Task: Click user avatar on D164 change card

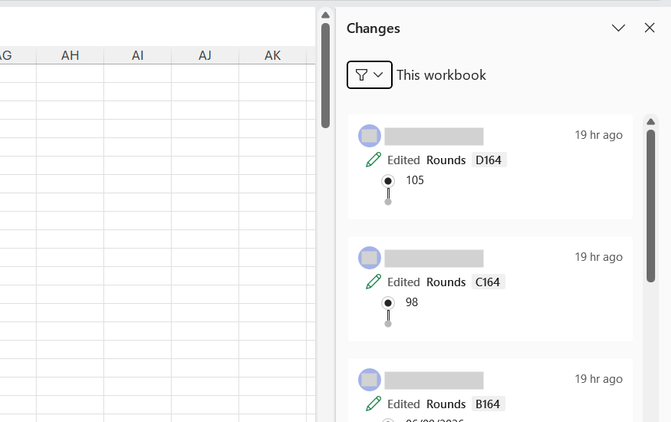Action: pyautogui.click(x=370, y=136)
